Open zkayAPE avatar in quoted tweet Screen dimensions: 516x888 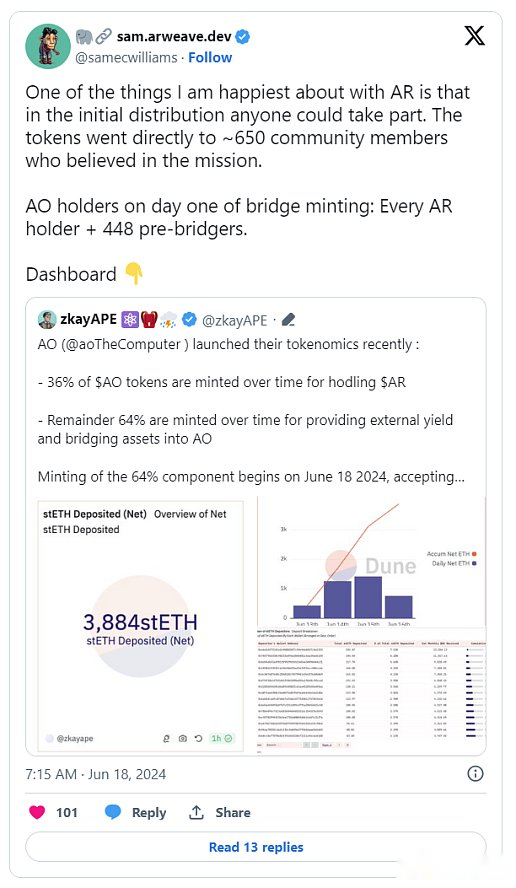[x=47, y=320]
